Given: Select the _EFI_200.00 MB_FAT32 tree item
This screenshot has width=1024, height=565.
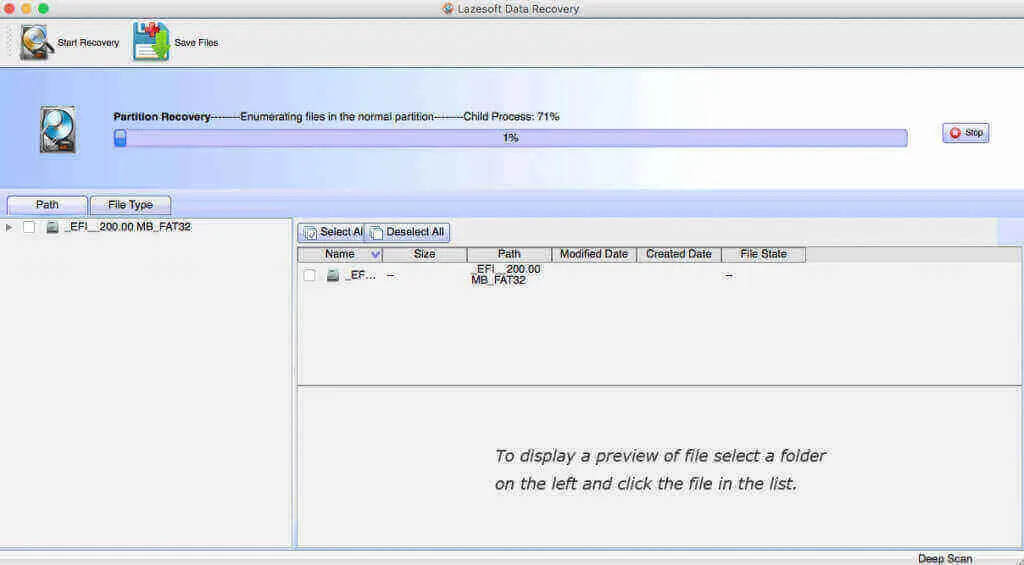Looking at the screenshot, I should click(128, 227).
